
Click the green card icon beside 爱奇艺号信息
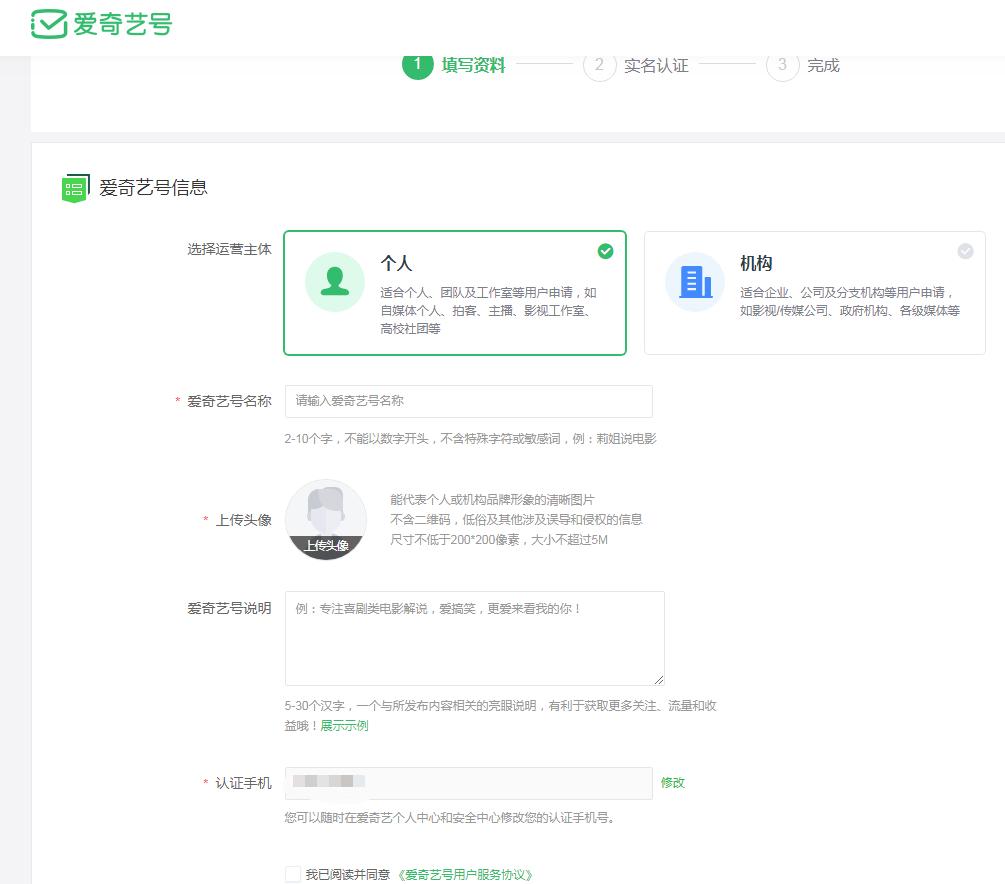tap(73, 187)
